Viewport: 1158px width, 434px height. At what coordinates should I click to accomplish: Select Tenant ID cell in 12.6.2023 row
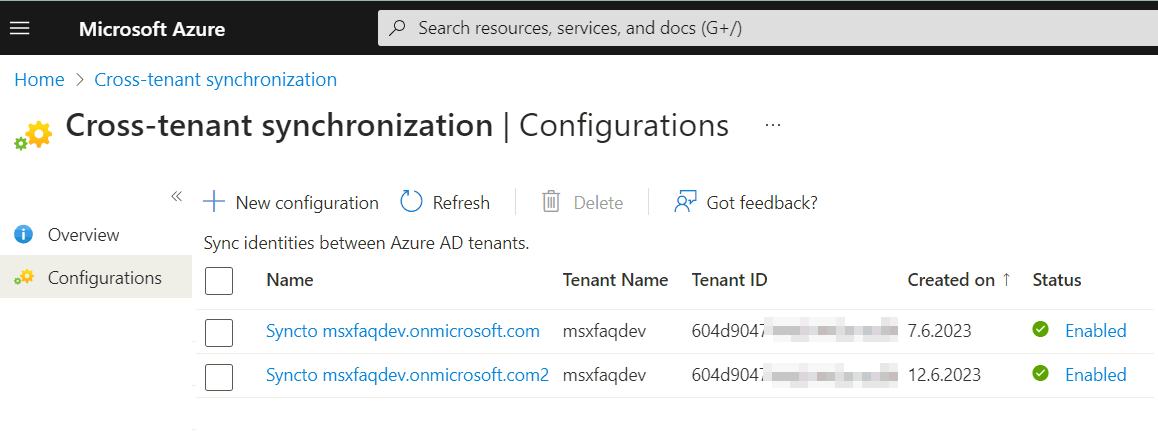pos(795,375)
